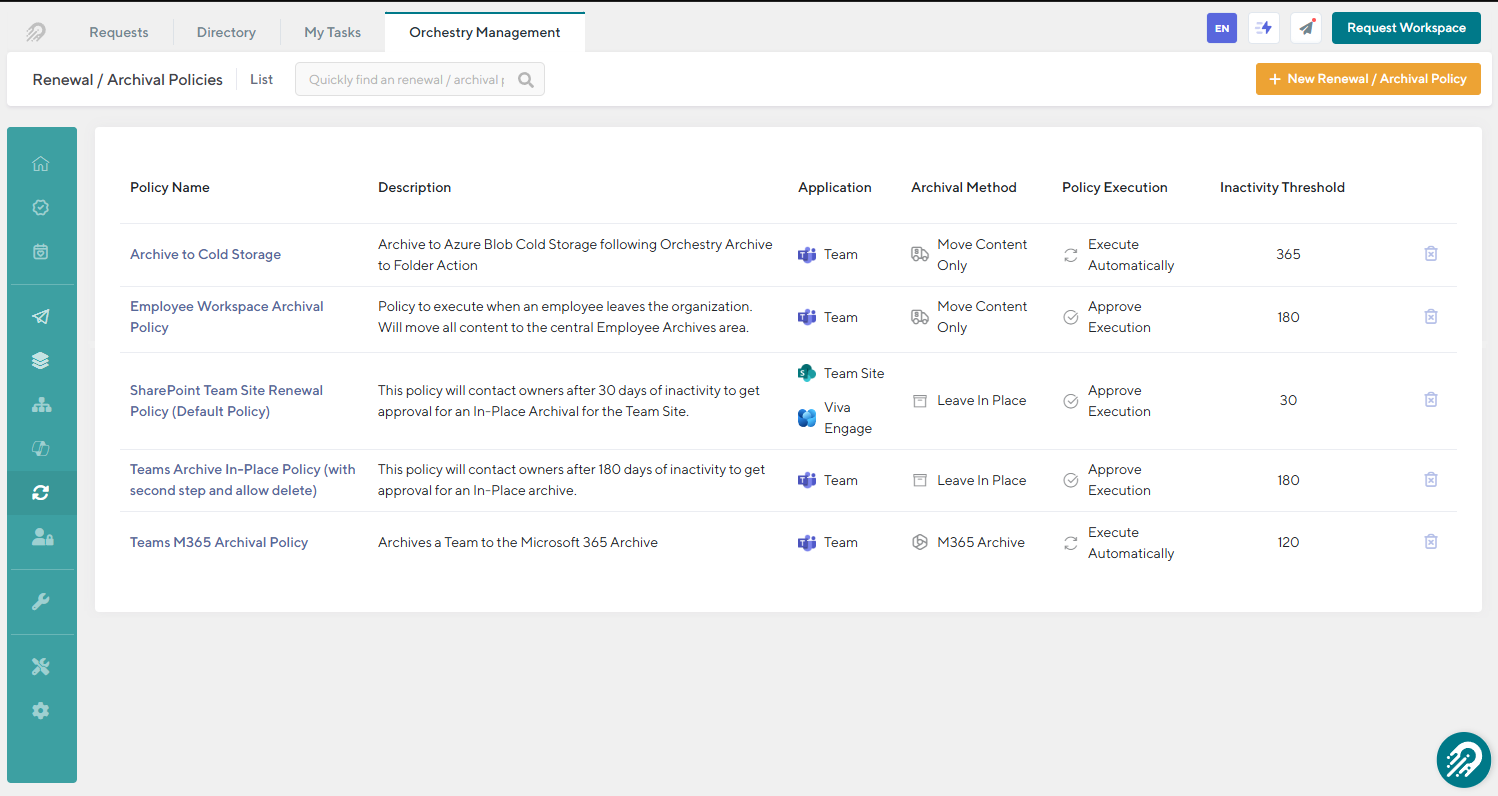This screenshot has height=796, width=1498.
Task: Open the floating Orchestry round help icon
Action: point(1464,760)
